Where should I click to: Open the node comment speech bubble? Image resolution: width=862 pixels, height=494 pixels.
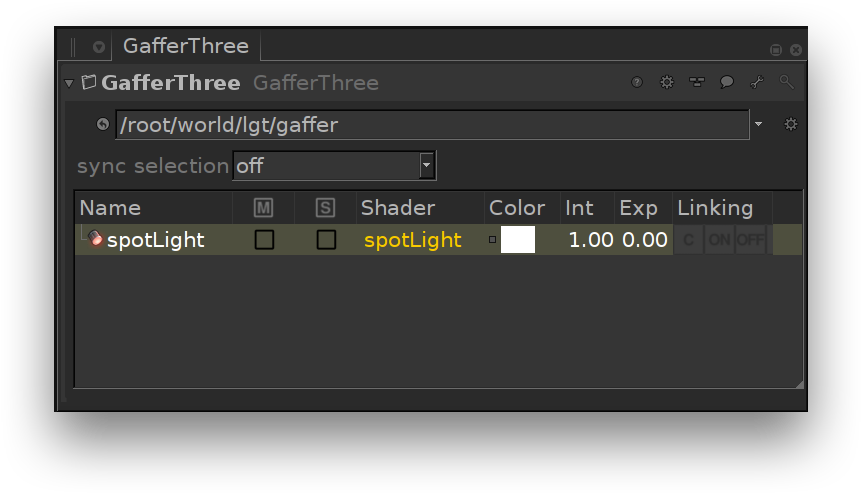[x=727, y=82]
